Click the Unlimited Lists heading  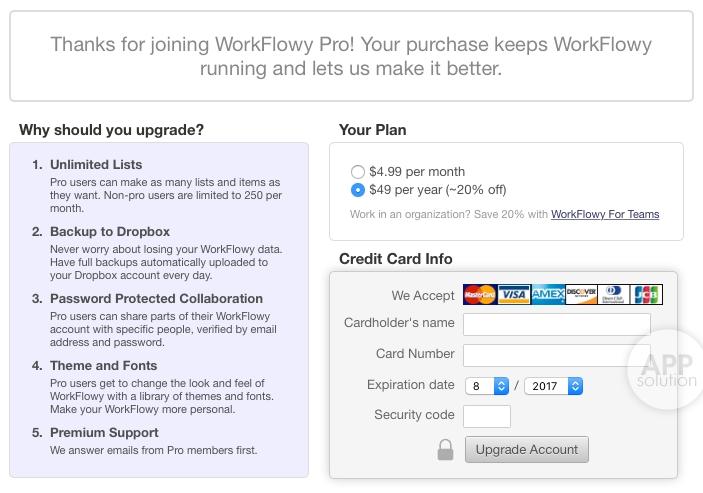(96, 164)
